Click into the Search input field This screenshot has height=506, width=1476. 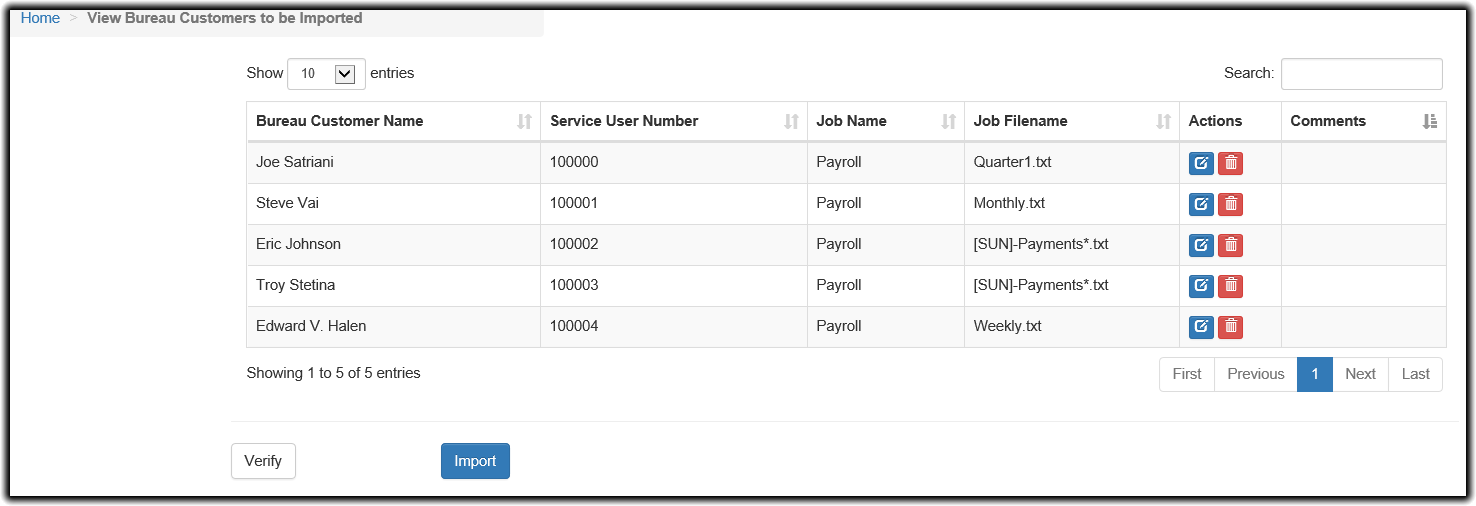pyautogui.click(x=1361, y=74)
